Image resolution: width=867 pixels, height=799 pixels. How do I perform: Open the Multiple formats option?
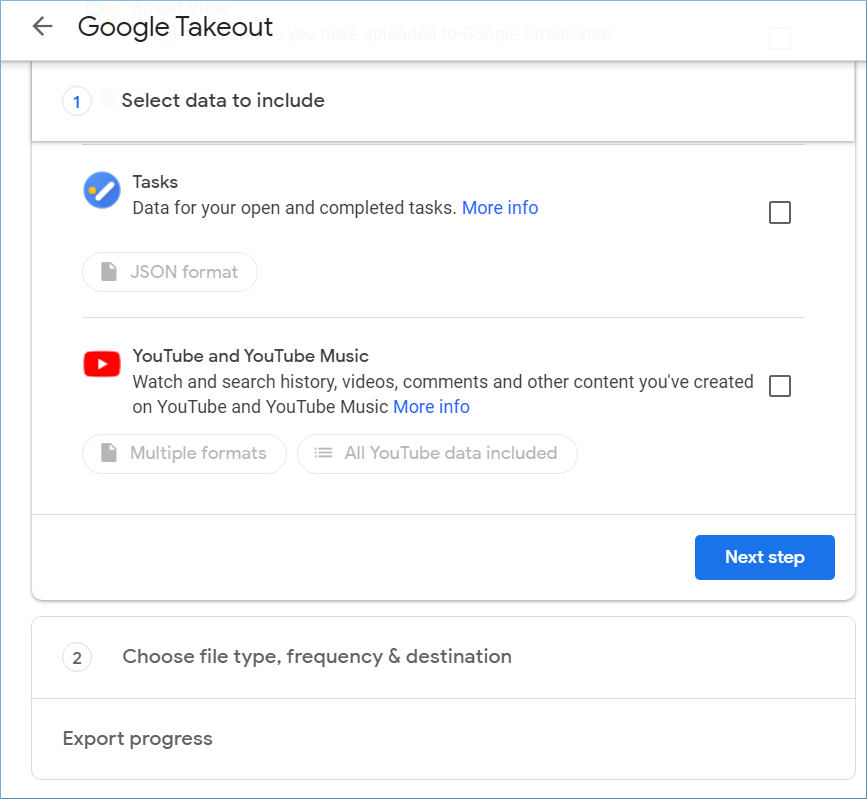[x=184, y=453]
